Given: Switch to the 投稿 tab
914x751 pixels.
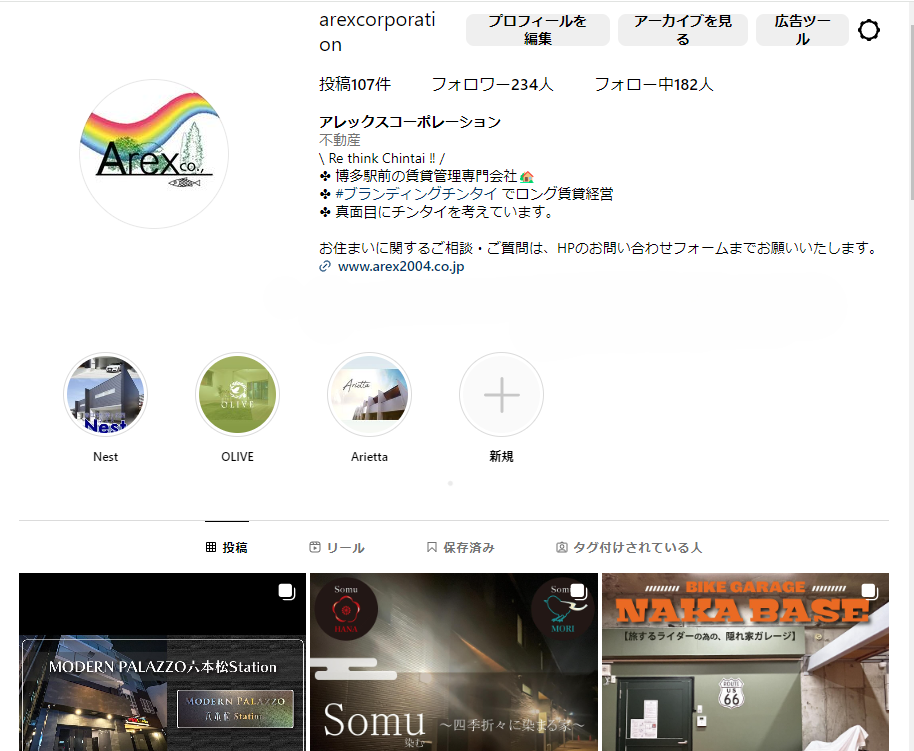Looking at the screenshot, I should tap(227, 547).
